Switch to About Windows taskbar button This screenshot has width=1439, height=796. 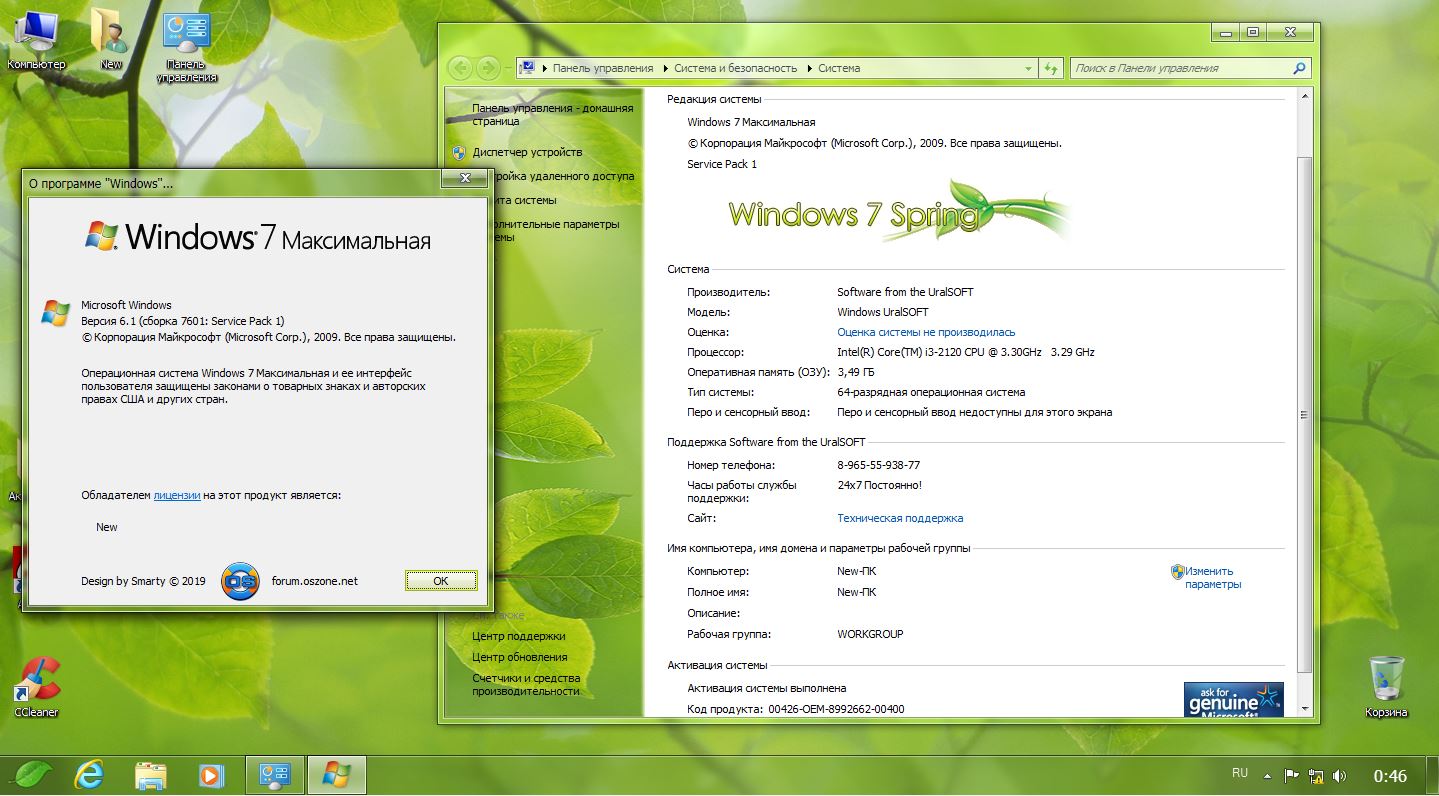[337, 775]
